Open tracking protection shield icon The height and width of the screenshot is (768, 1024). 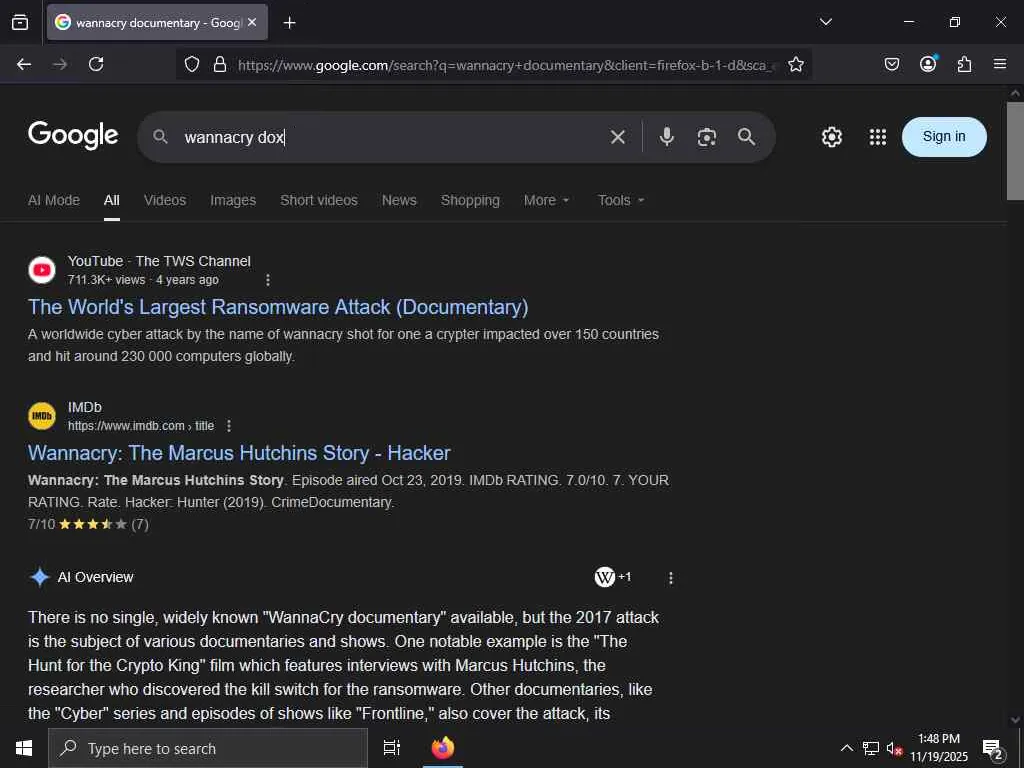[191, 64]
